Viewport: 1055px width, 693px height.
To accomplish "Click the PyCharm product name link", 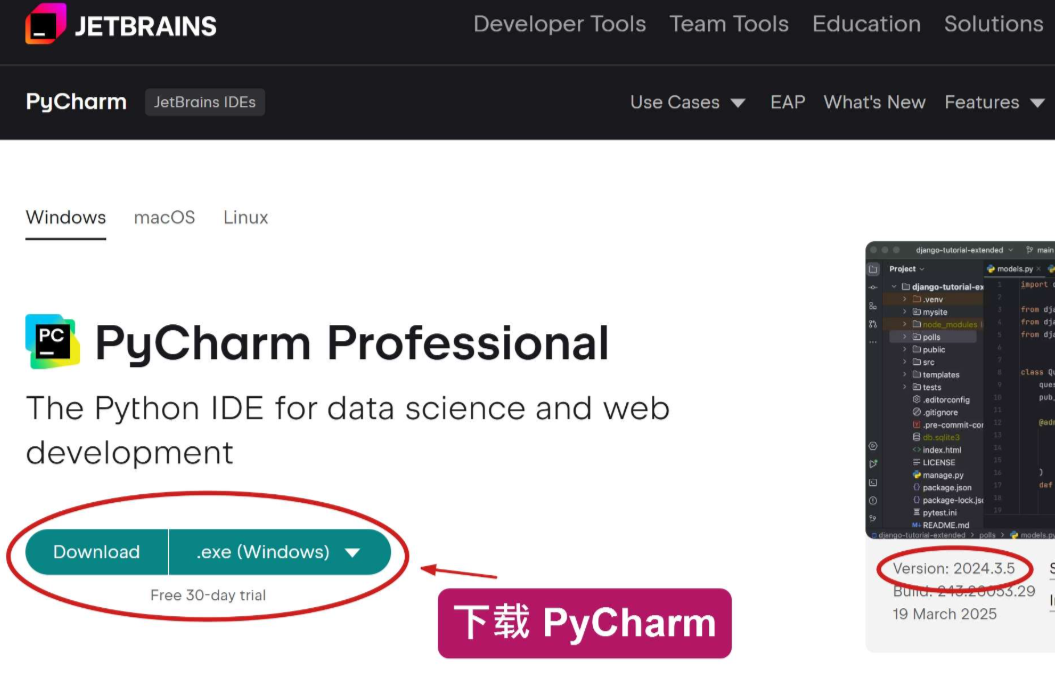I will pos(76,102).
